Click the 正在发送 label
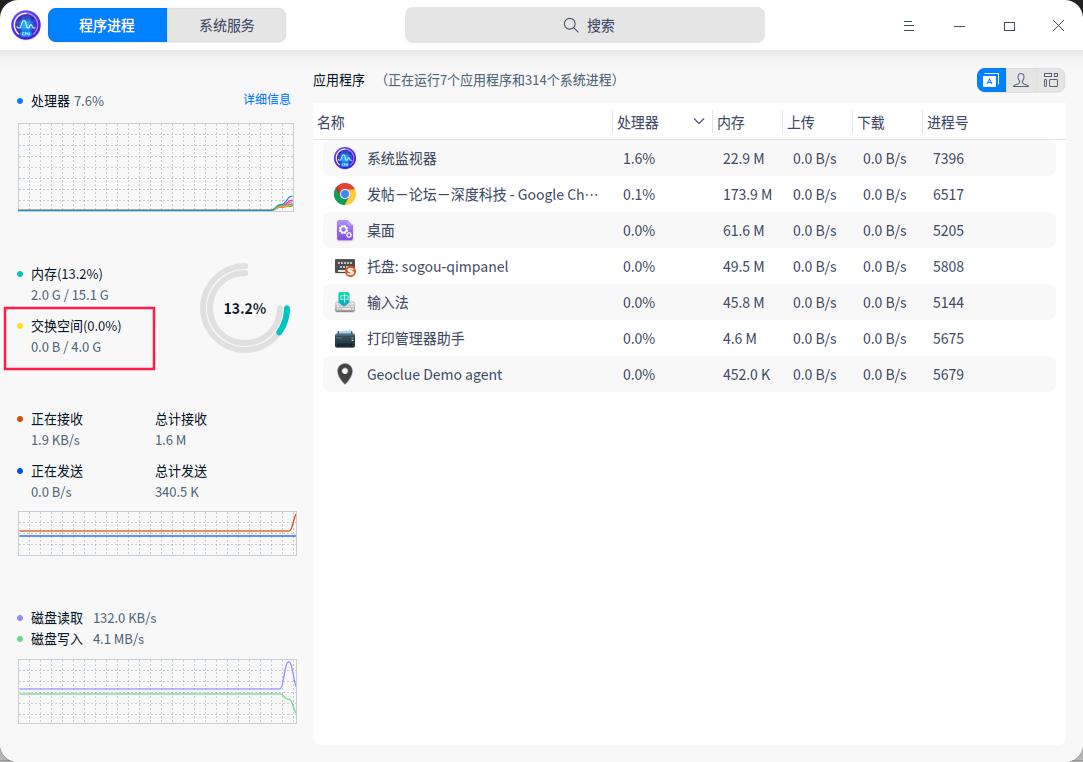Image resolution: width=1083 pixels, height=762 pixels. point(57,471)
